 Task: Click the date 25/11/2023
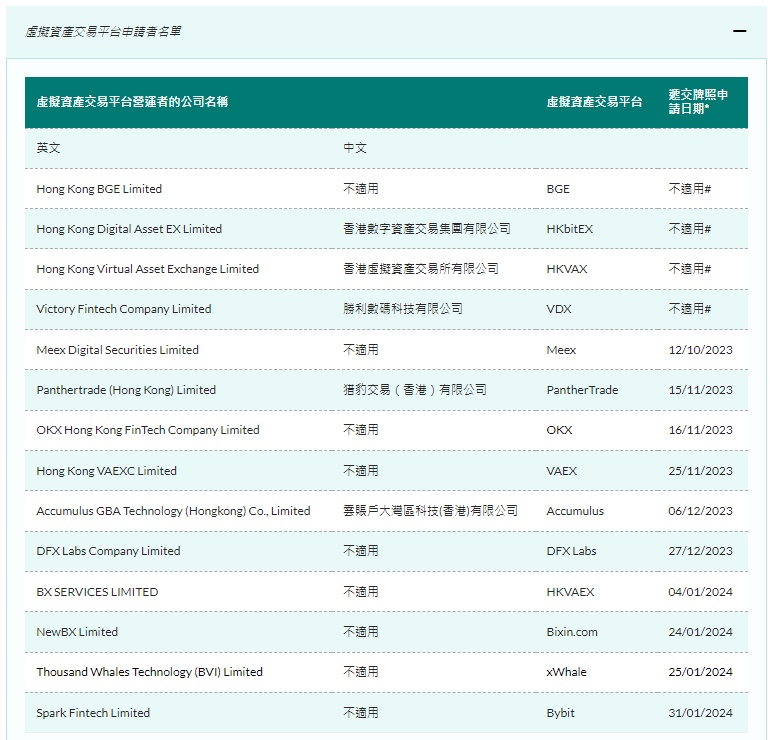701,471
